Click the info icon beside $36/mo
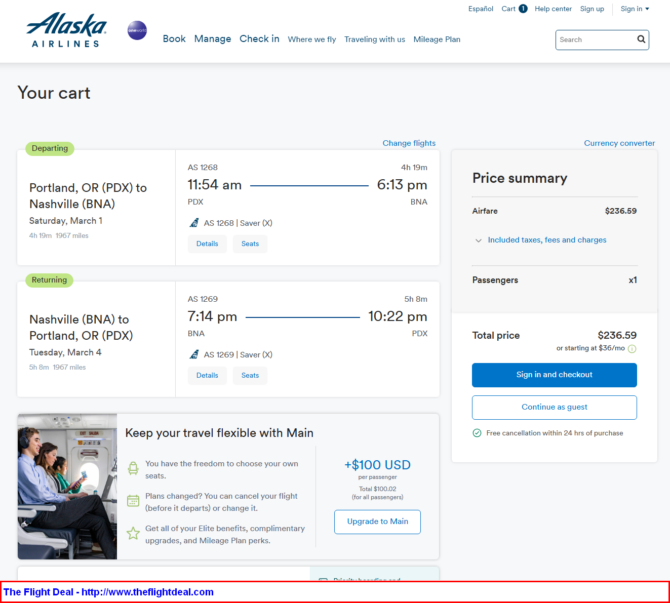The width and height of the screenshot is (670, 603). [632, 349]
